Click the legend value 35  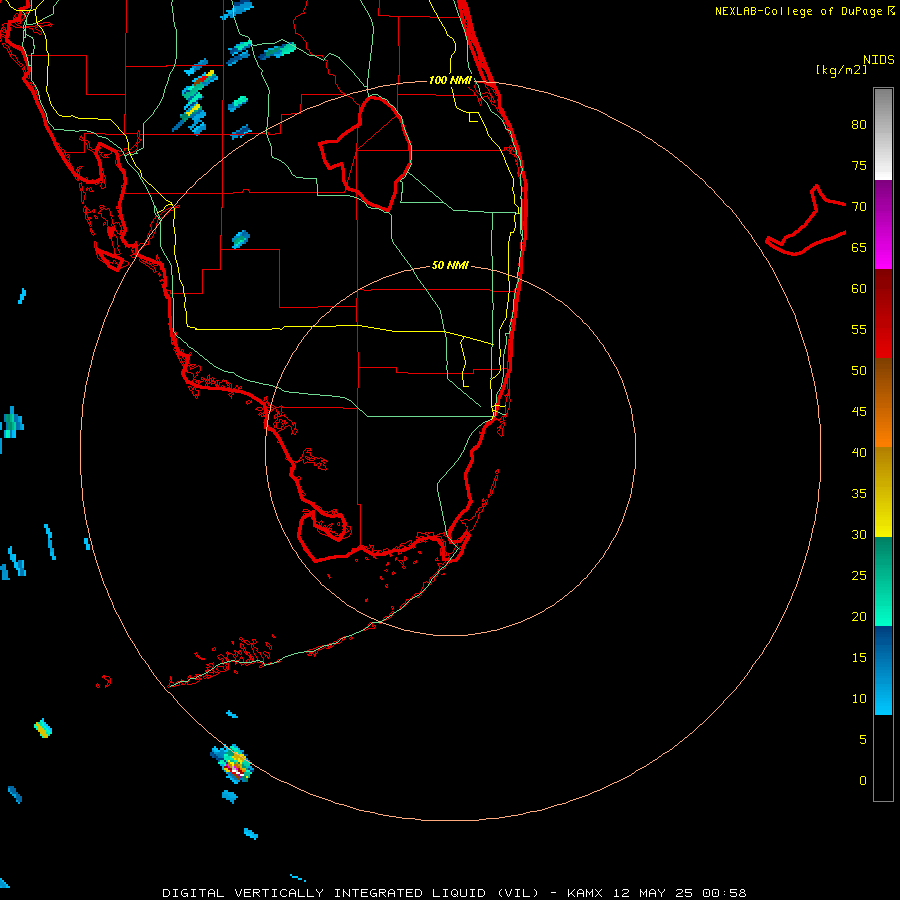coord(859,494)
